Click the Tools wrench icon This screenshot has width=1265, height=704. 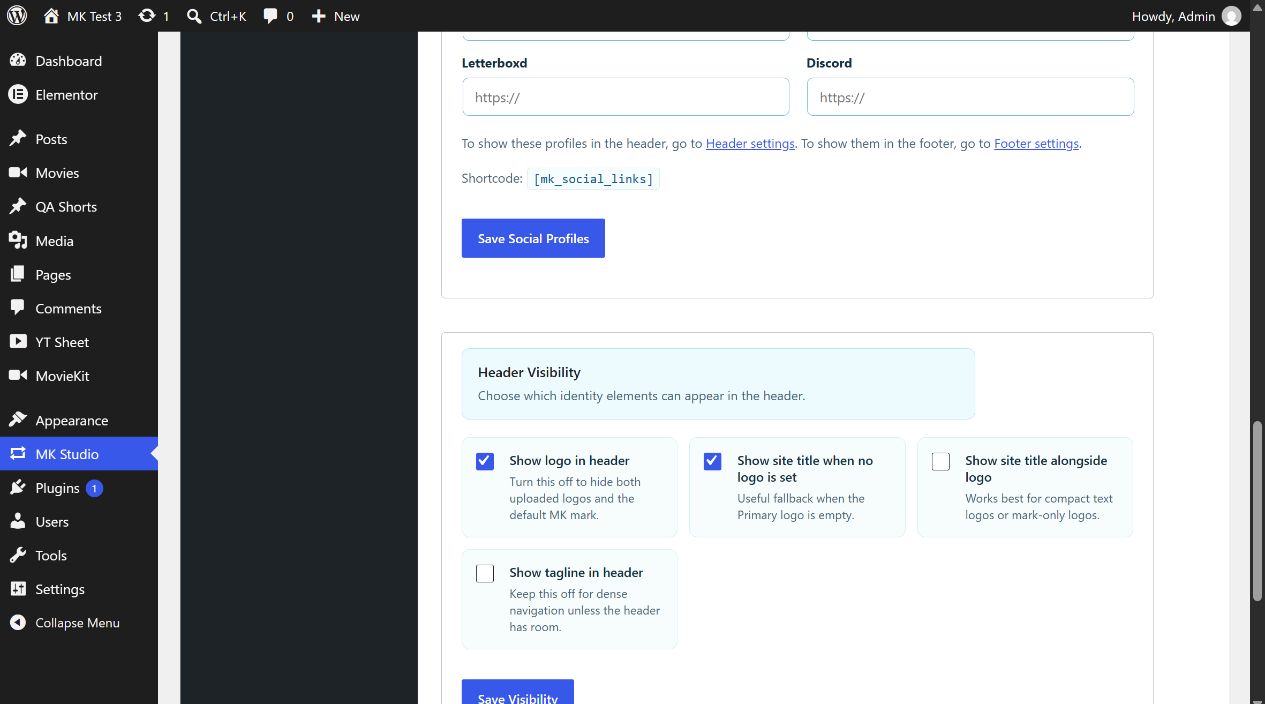coord(17,556)
